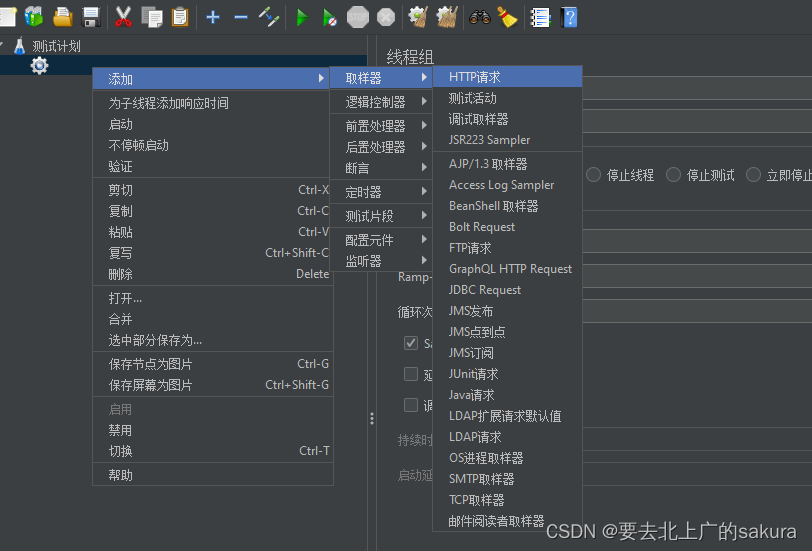Expand 定时器 submenu
Image resolution: width=812 pixels, height=551 pixels.
(381, 192)
